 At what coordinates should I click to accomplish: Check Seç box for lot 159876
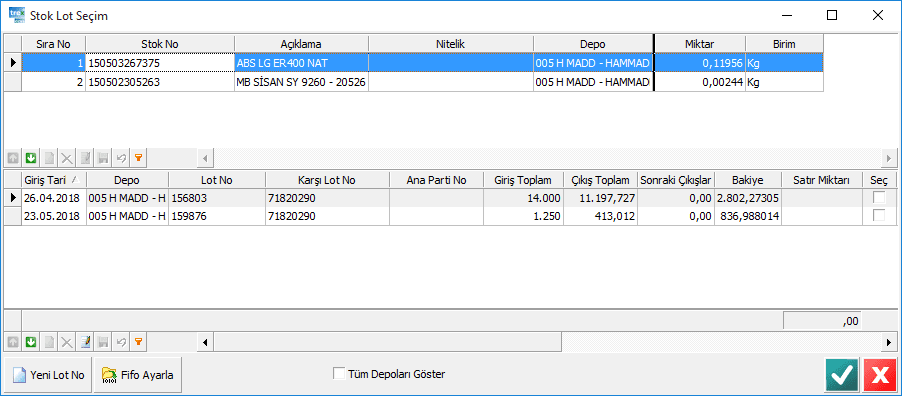click(x=879, y=216)
